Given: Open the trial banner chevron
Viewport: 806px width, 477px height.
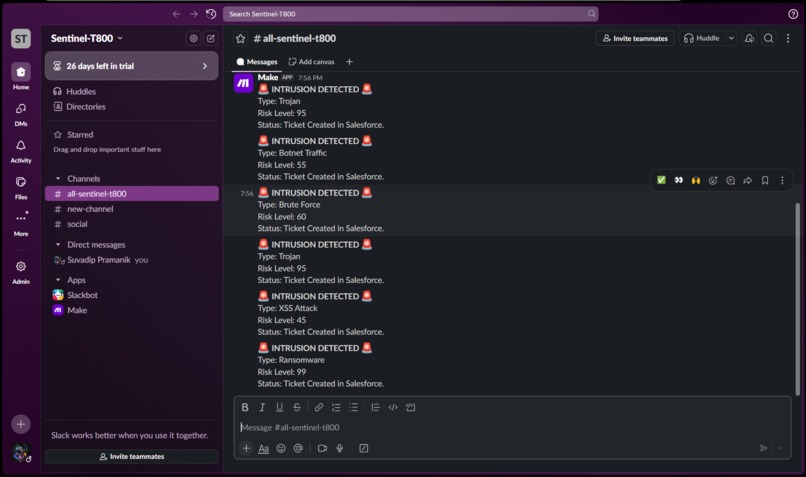Looking at the screenshot, I should 205,66.
